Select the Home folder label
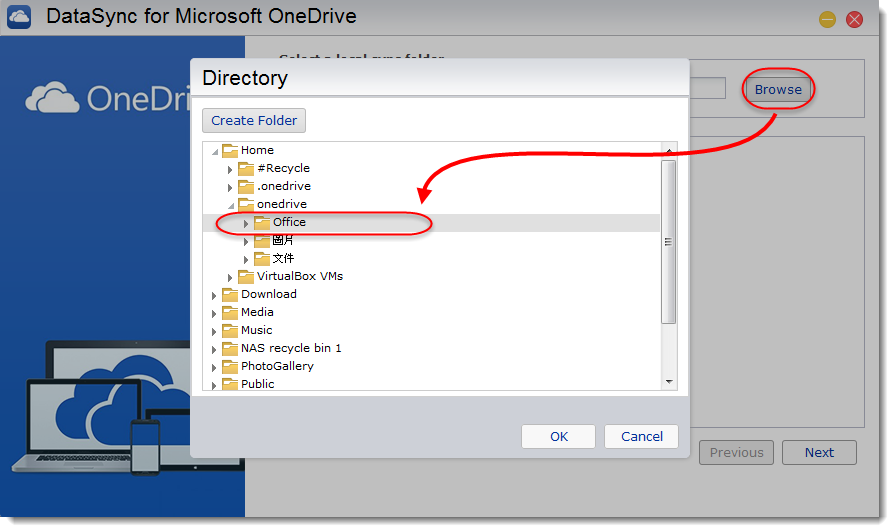Screen dimensions: 894x532 pos(257,150)
